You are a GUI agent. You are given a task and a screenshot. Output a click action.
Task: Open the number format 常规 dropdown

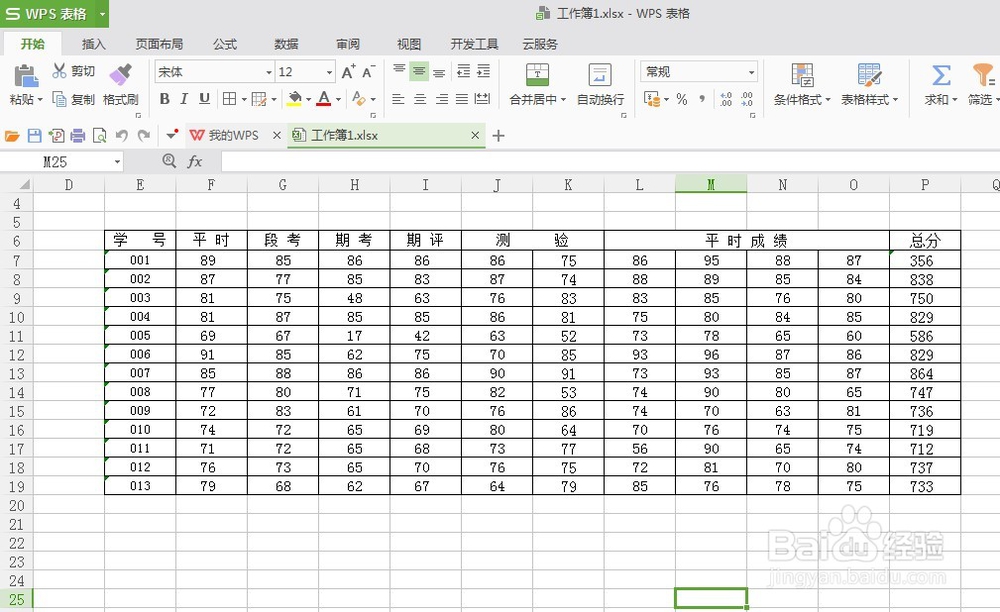pyautogui.click(x=751, y=72)
